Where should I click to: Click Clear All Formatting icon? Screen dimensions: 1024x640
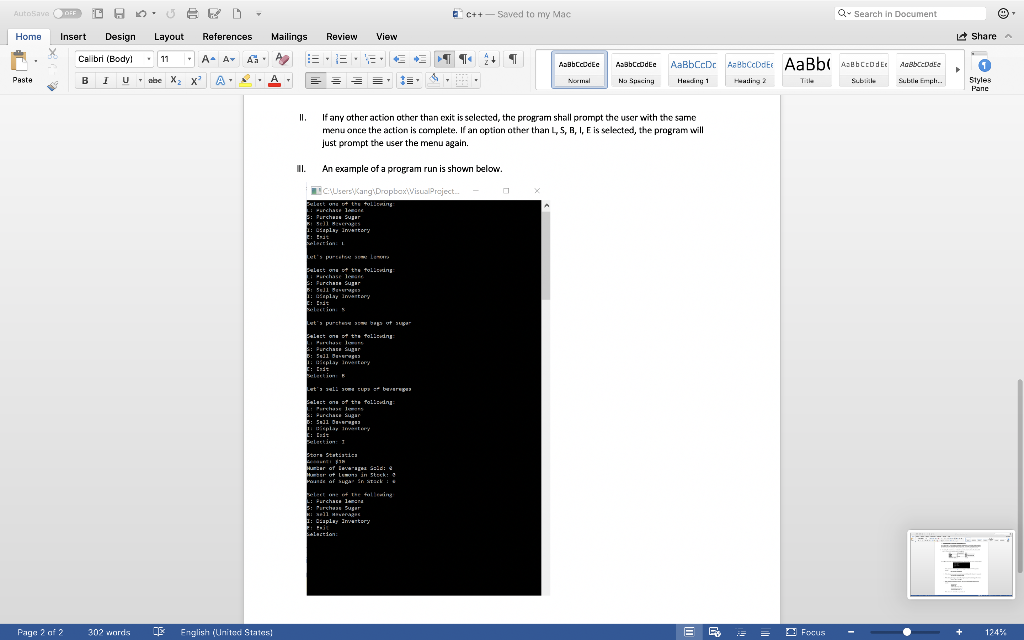tap(282, 59)
